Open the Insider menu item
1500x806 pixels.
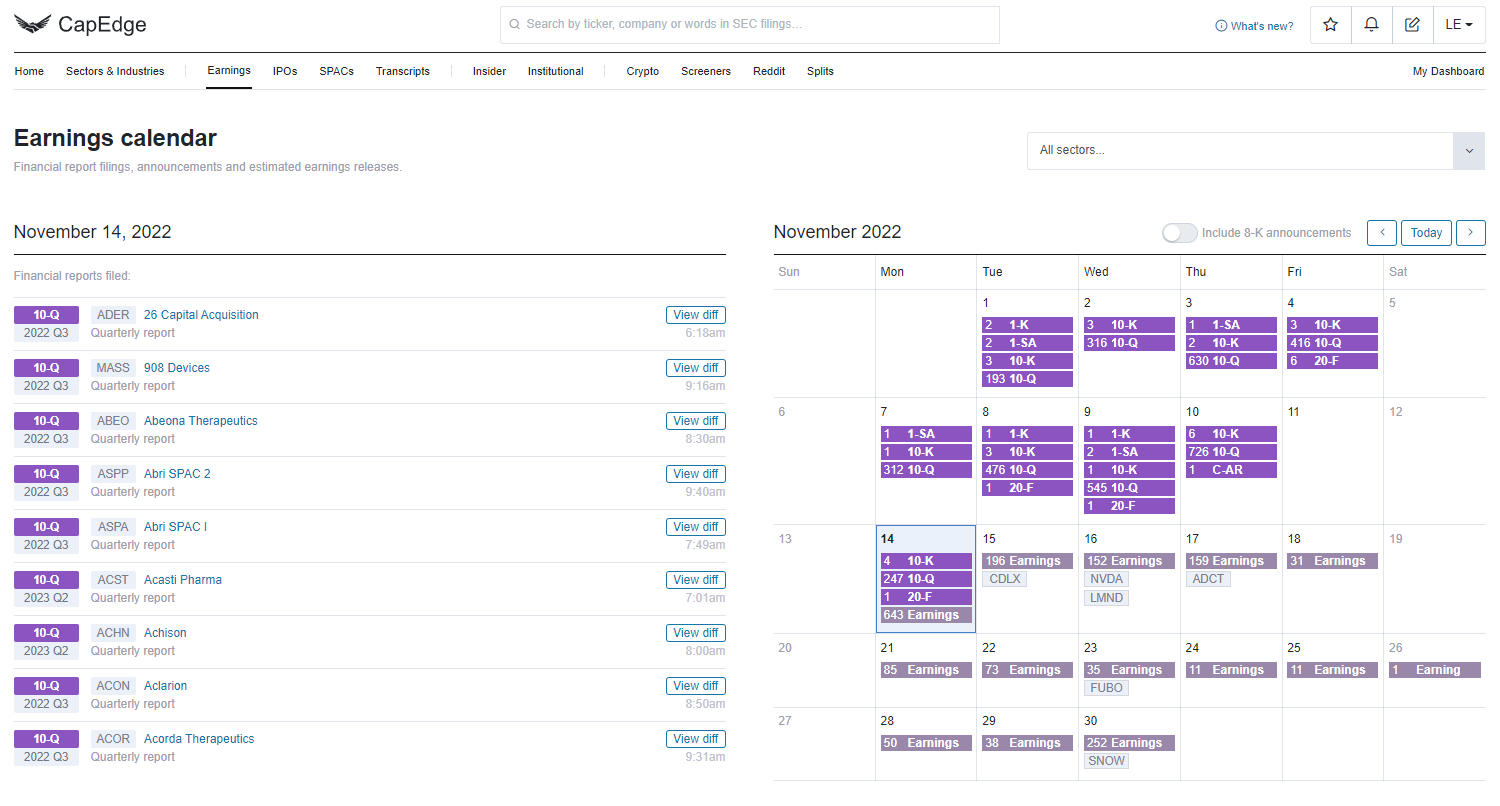(489, 71)
